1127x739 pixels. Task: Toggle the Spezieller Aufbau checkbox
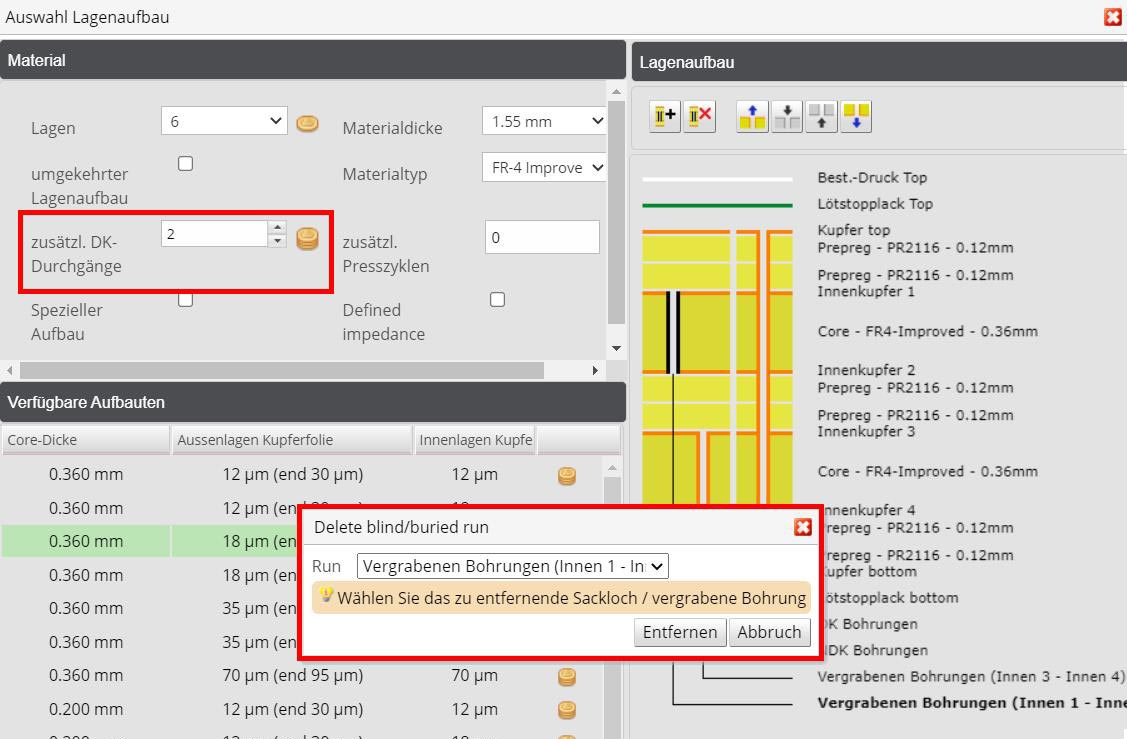pos(185,299)
